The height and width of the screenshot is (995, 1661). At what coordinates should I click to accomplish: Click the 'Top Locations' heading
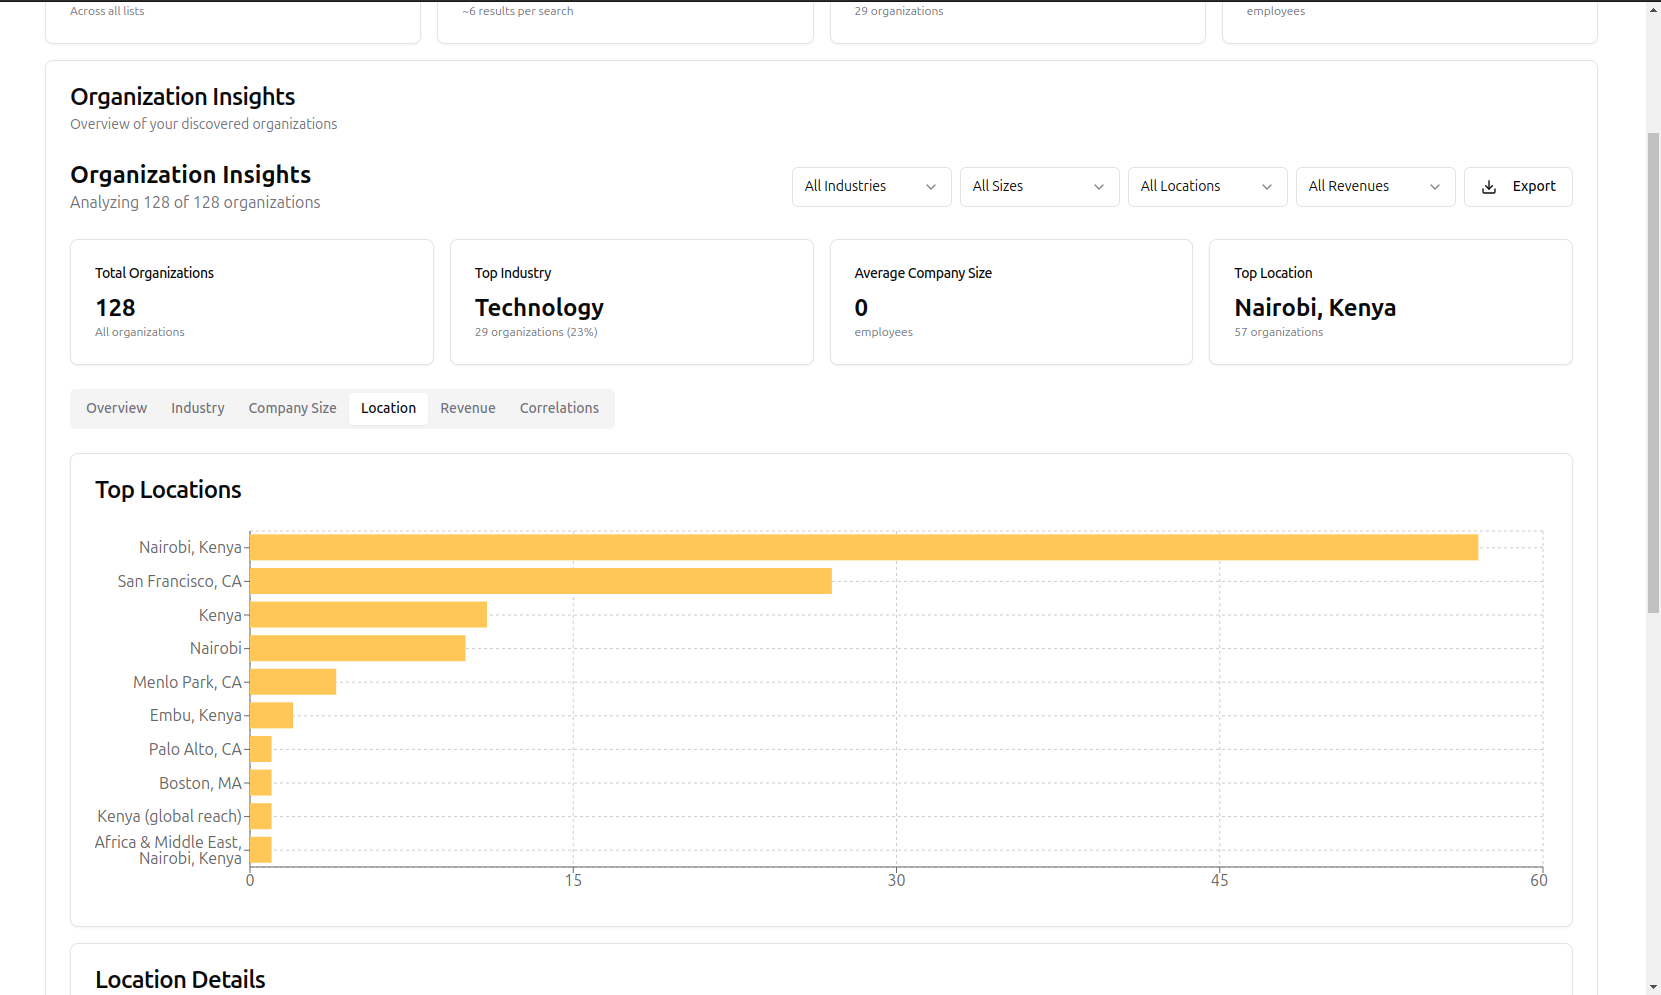pyautogui.click(x=168, y=490)
